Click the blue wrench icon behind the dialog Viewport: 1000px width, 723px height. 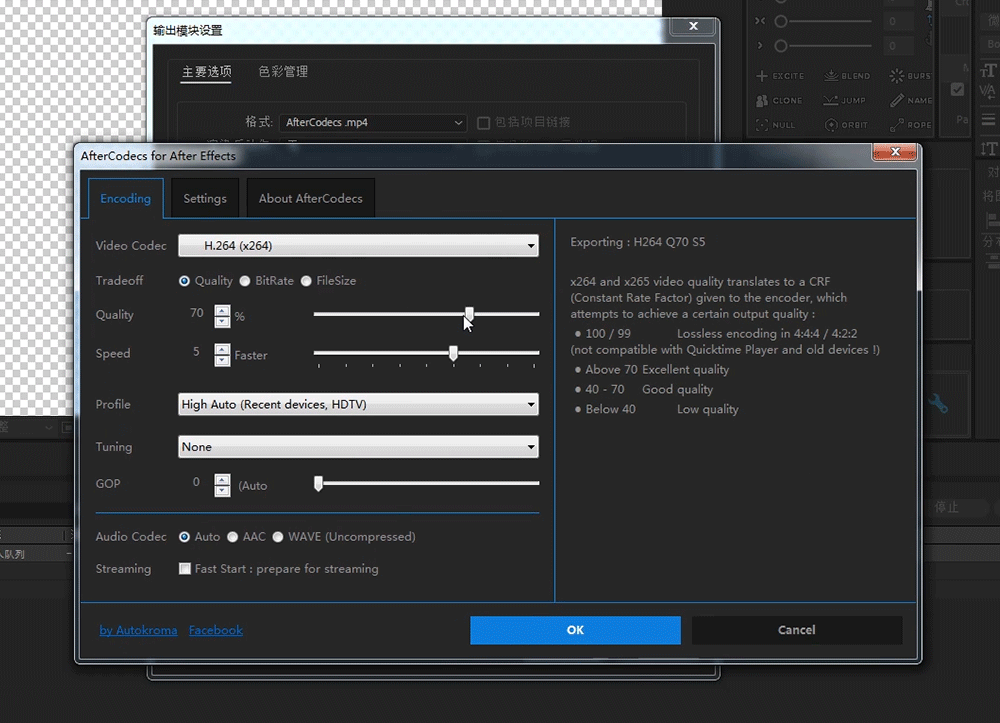[938, 404]
